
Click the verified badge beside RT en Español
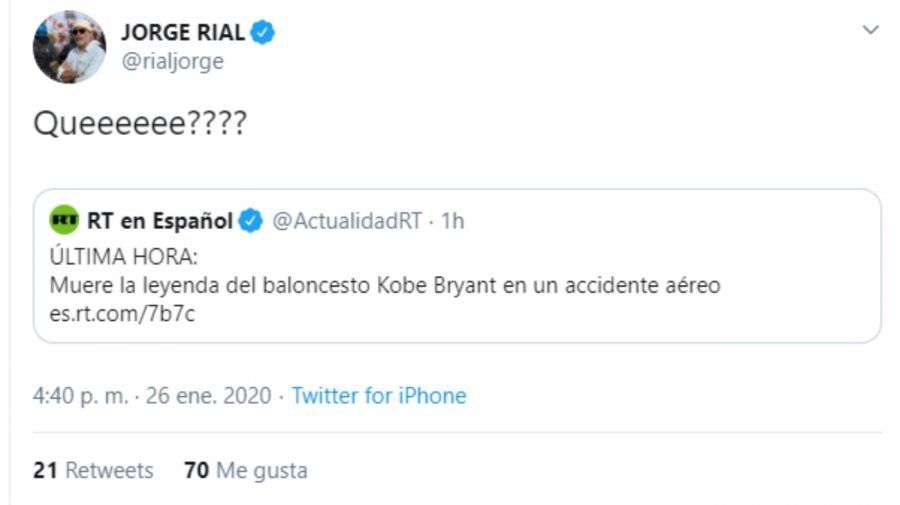point(250,221)
